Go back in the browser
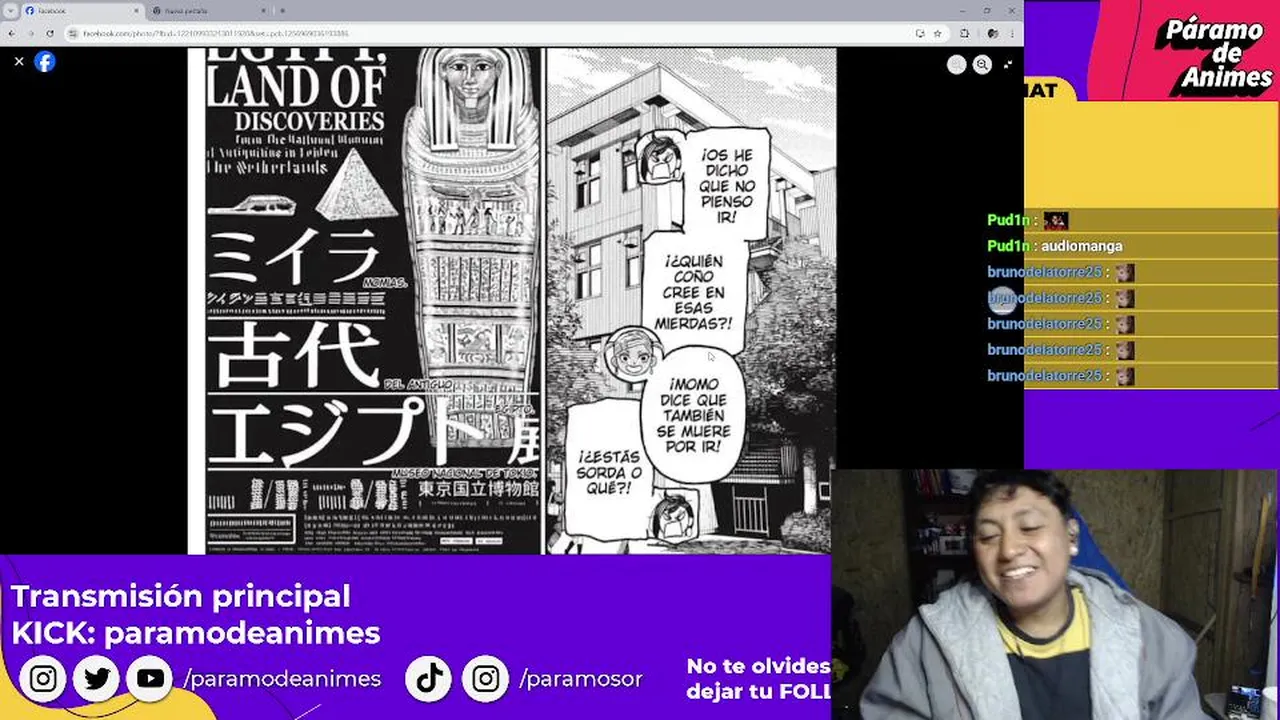The width and height of the screenshot is (1280, 720). point(11,33)
